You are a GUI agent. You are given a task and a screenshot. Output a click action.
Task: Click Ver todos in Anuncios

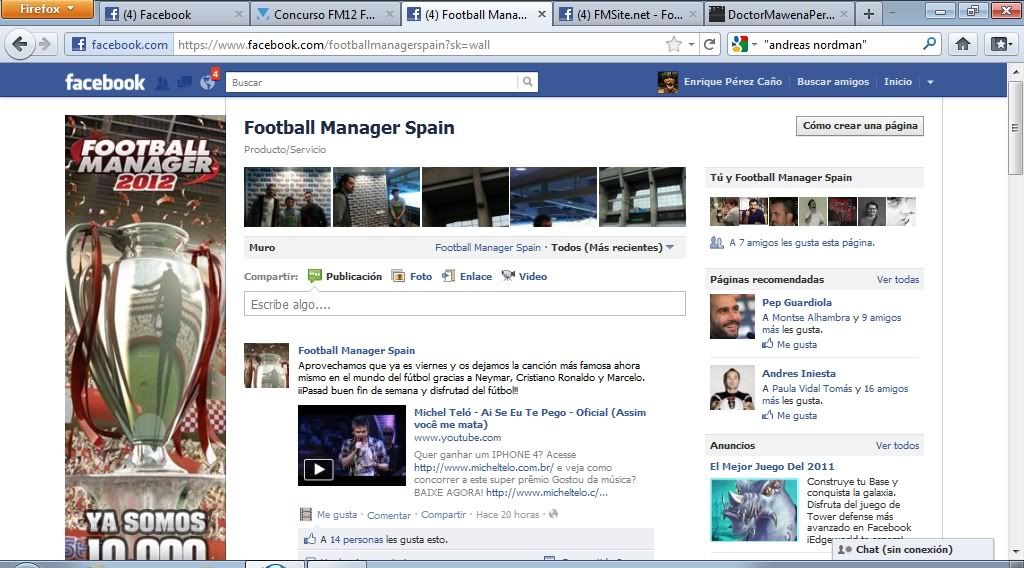pyautogui.click(x=897, y=445)
